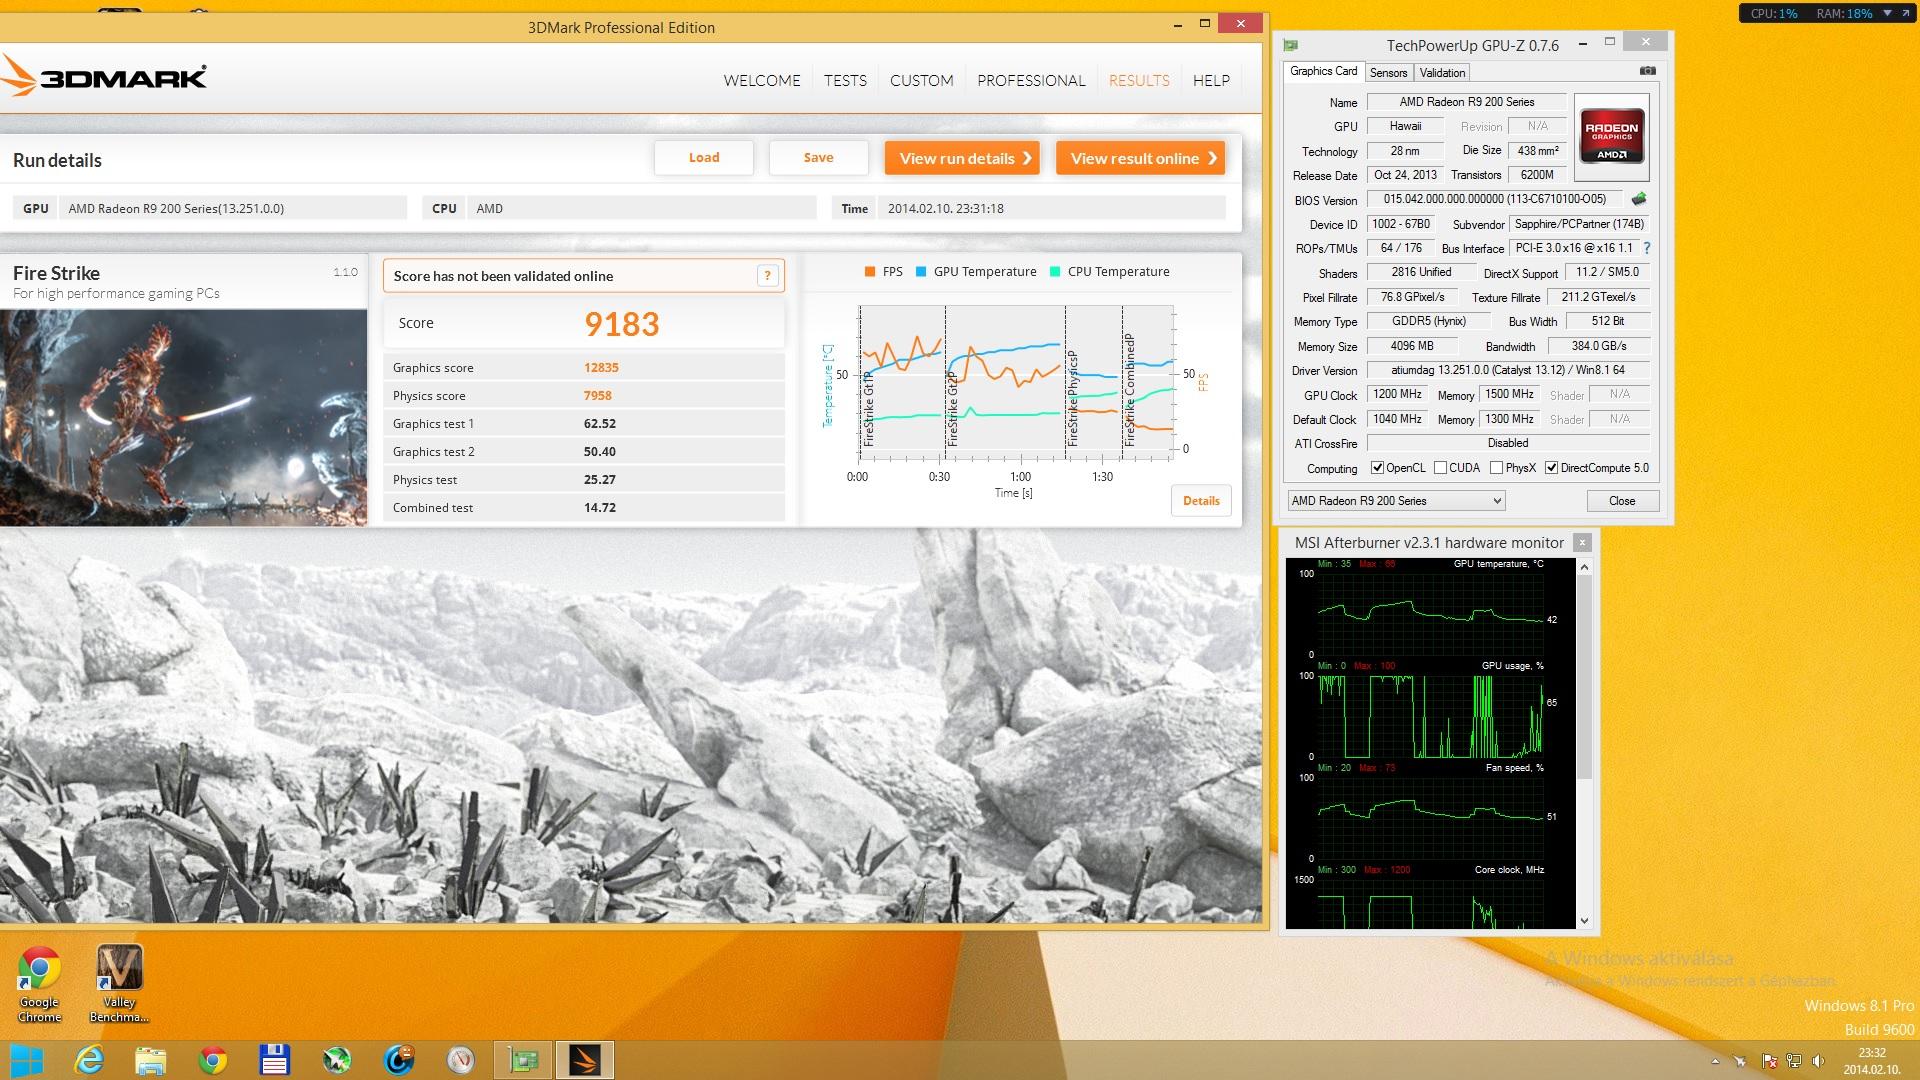
Task: Click the Graphics score value 12835
Action: 601,368
